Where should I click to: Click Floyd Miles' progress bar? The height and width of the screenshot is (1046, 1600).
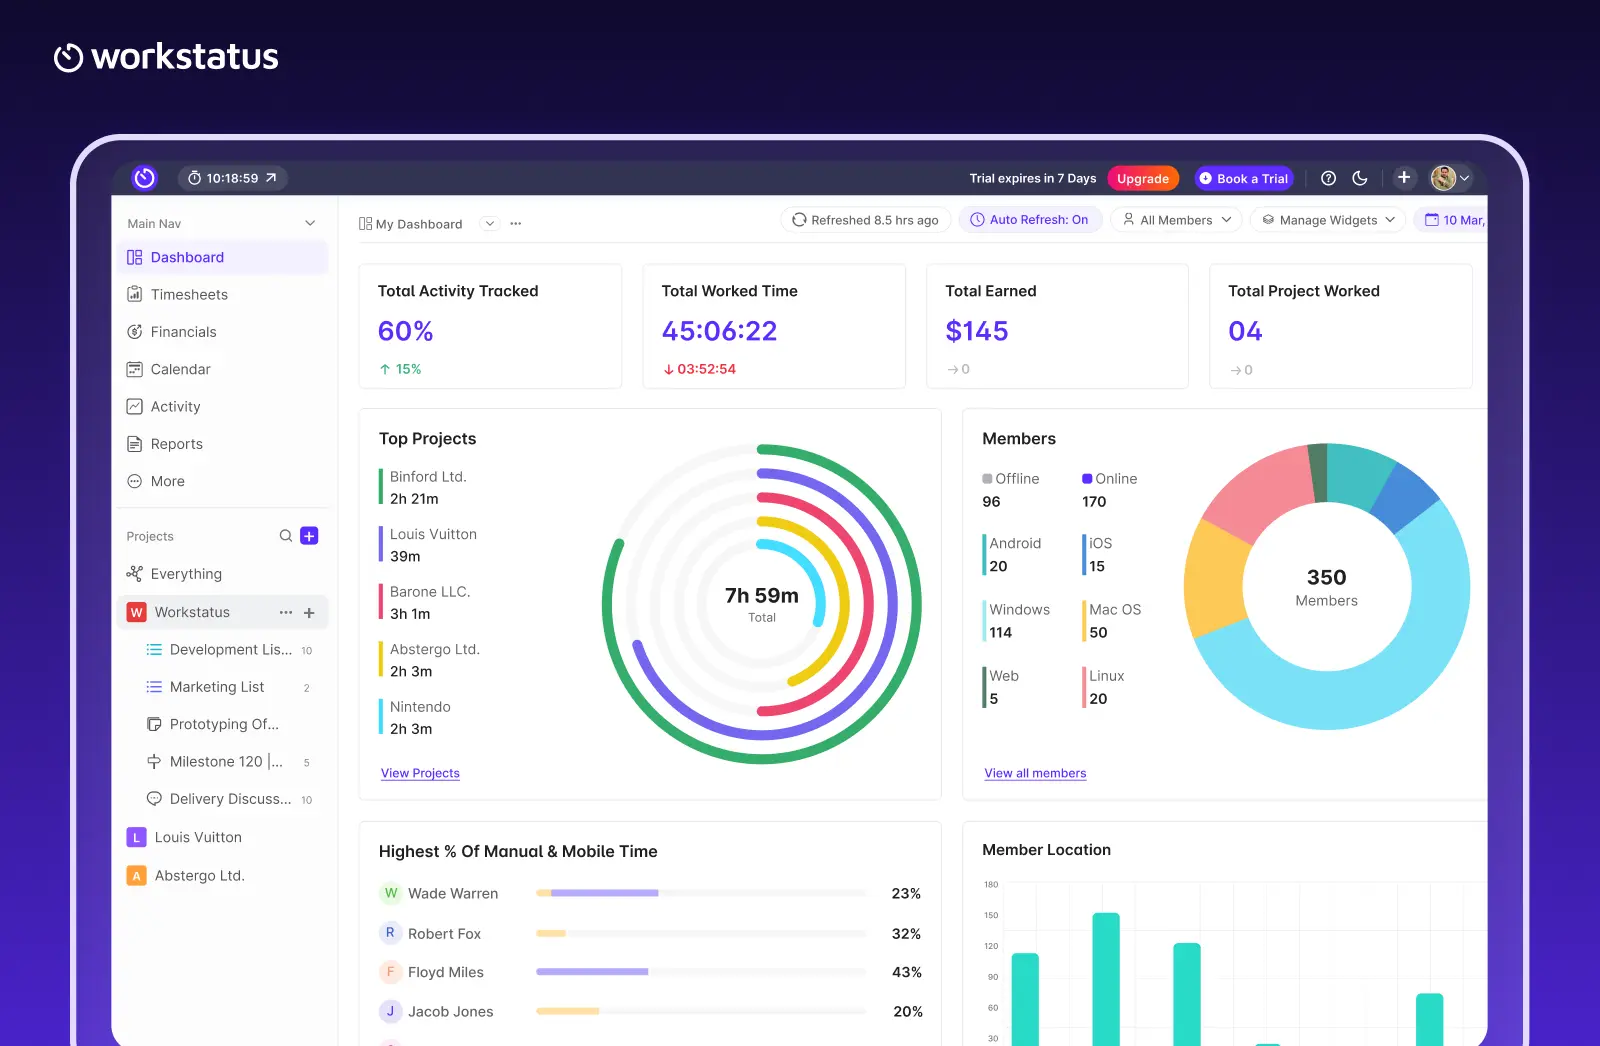point(701,972)
